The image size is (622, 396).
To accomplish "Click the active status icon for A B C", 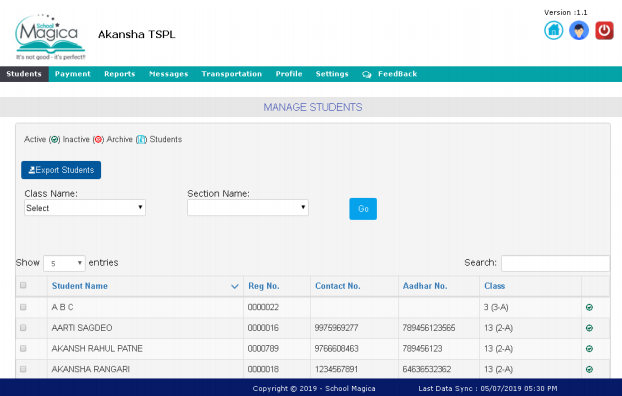I will tap(589, 308).
